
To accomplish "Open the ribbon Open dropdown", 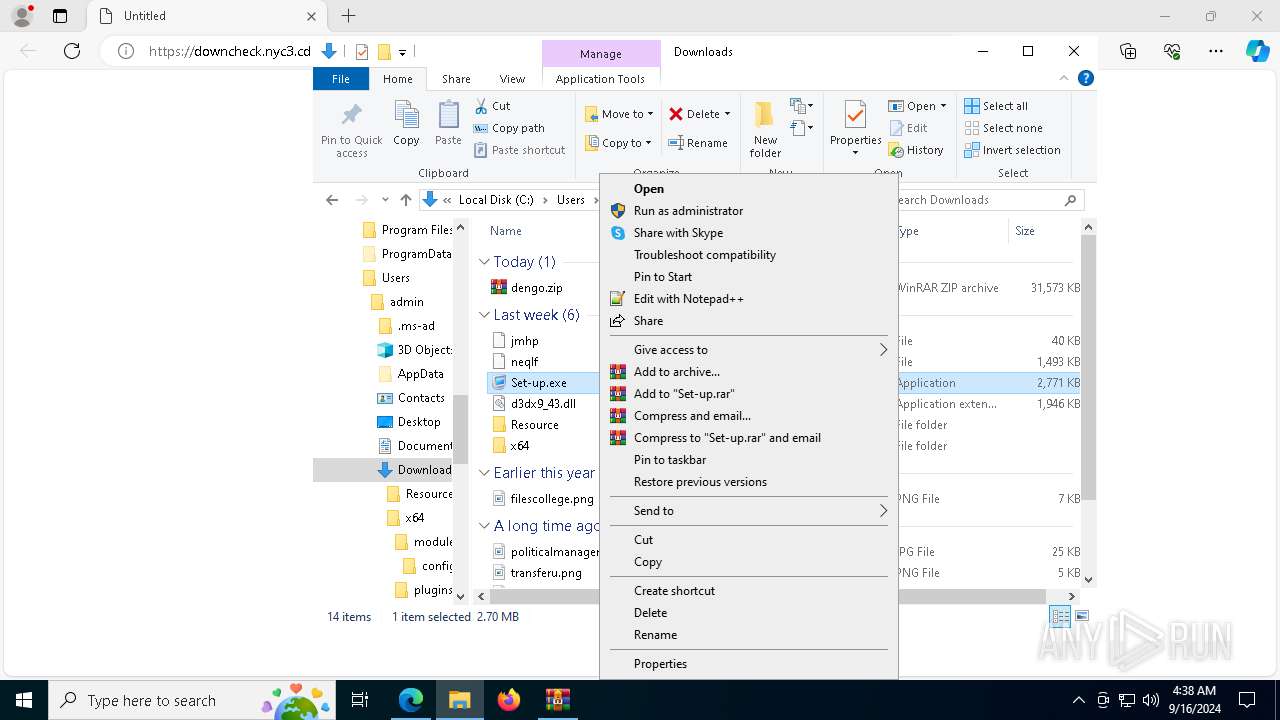I will point(917,106).
